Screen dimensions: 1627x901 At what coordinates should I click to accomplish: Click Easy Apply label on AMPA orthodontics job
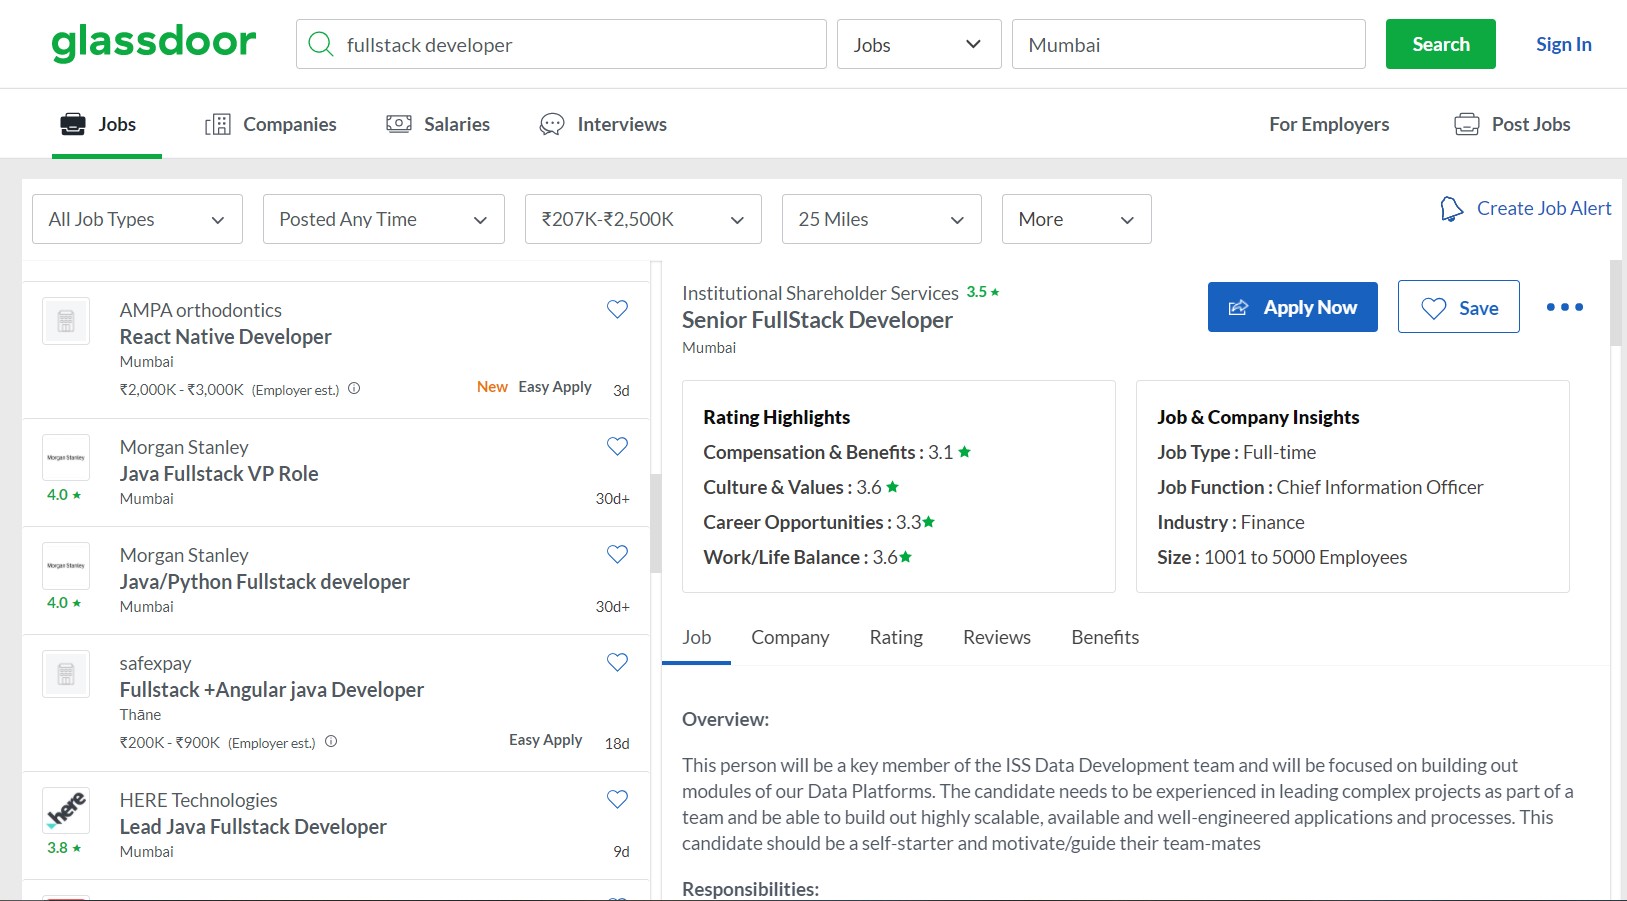point(555,387)
